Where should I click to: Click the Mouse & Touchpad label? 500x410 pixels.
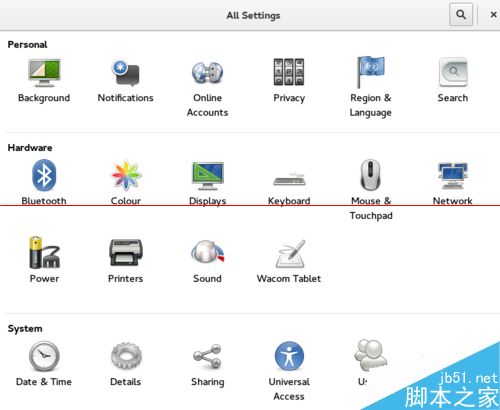point(371,208)
